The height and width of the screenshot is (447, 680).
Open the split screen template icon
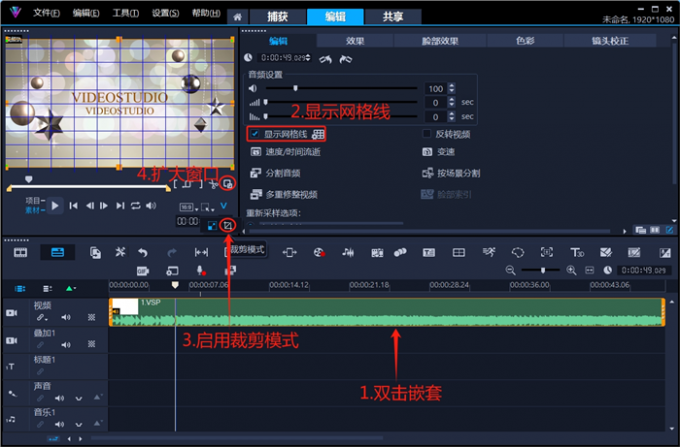pyautogui.click(x=458, y=252)
